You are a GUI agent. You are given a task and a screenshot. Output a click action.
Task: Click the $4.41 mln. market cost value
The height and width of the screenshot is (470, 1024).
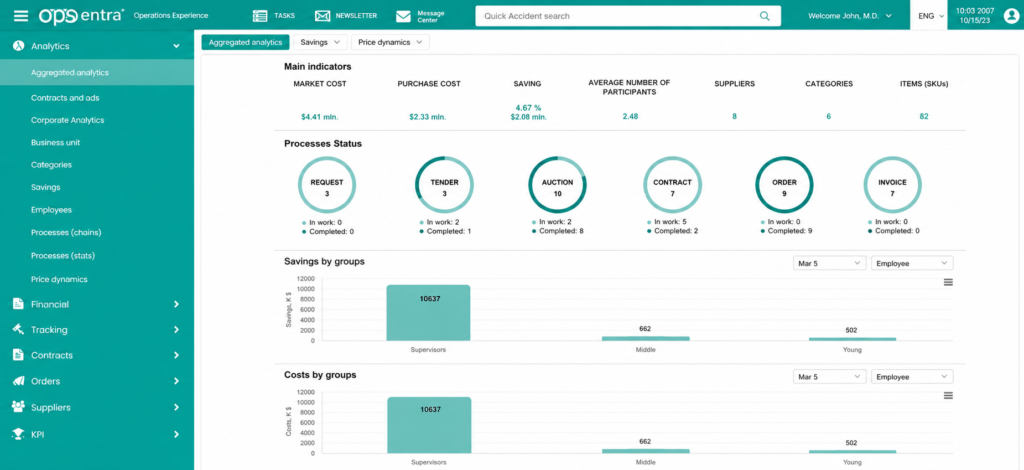(x=319, y=117)
